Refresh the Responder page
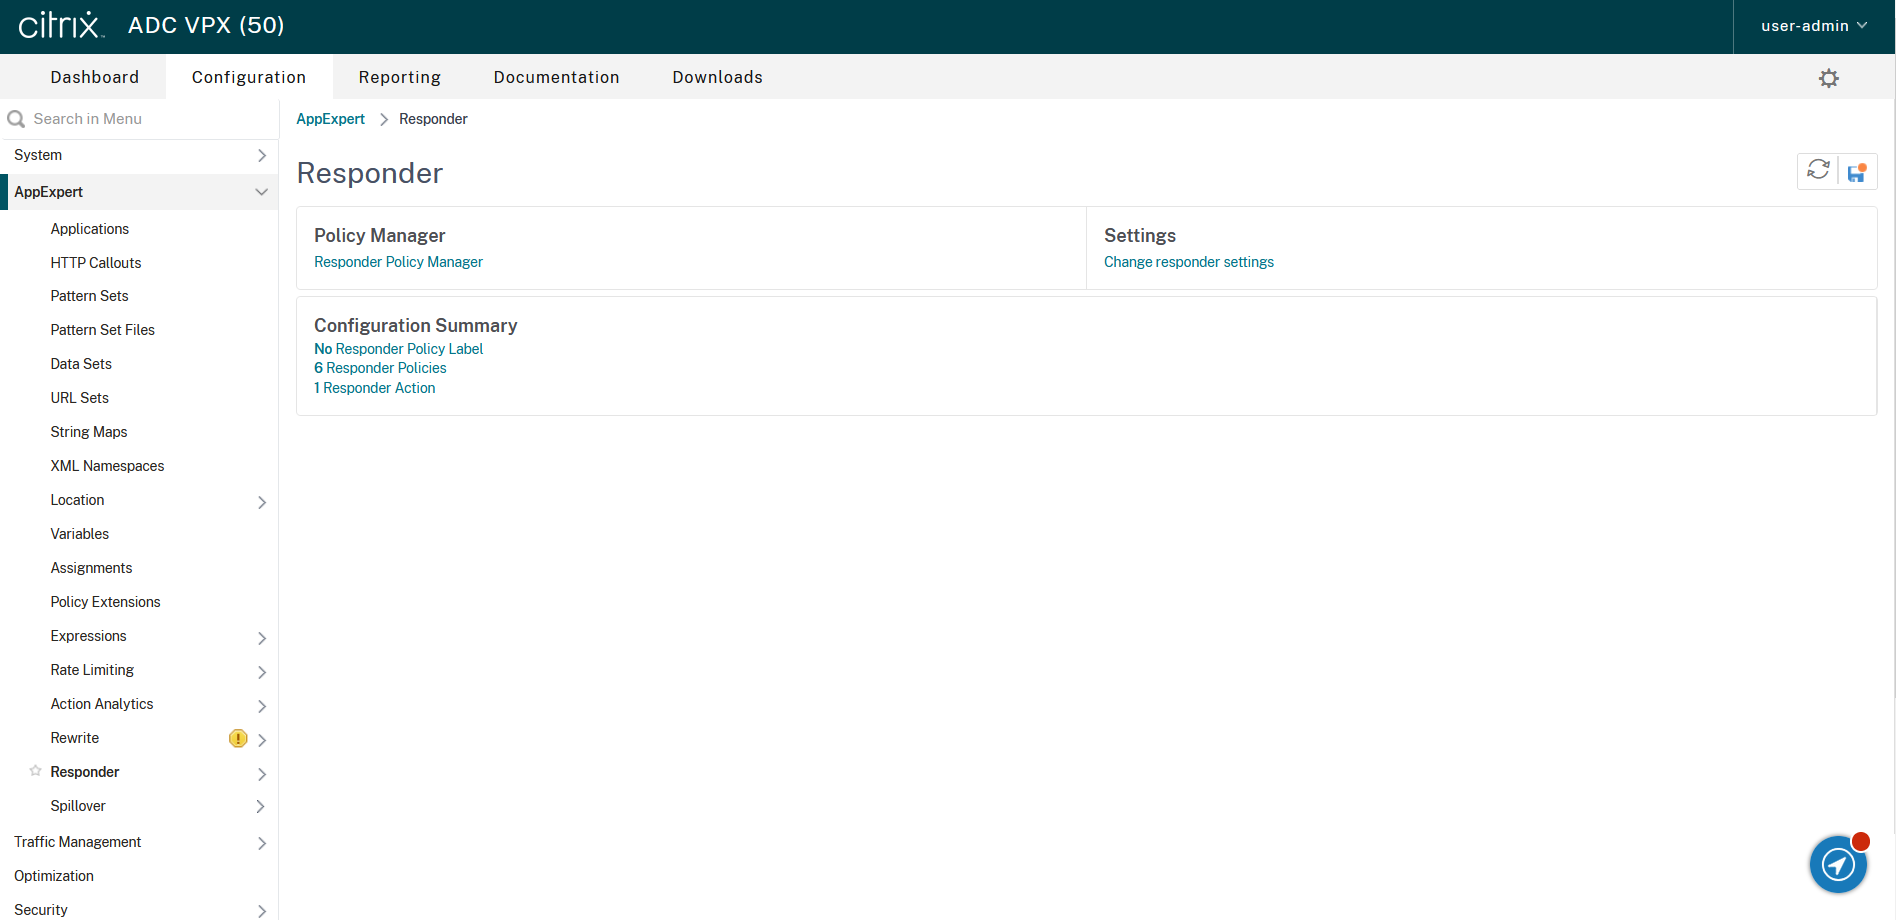The width and height of the screenshot is (1896, 920). (1818, 171)
